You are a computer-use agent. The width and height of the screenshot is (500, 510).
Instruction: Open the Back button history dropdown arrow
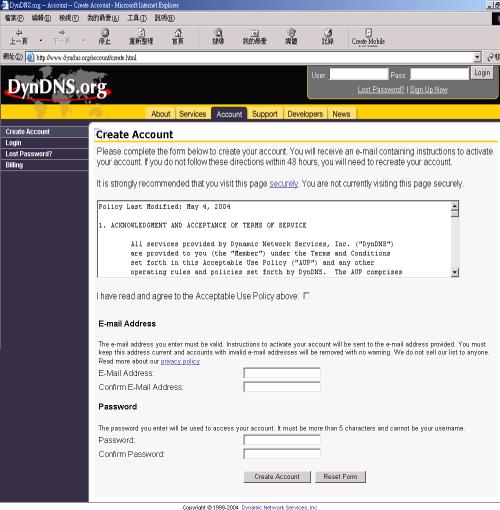[41, 41]
